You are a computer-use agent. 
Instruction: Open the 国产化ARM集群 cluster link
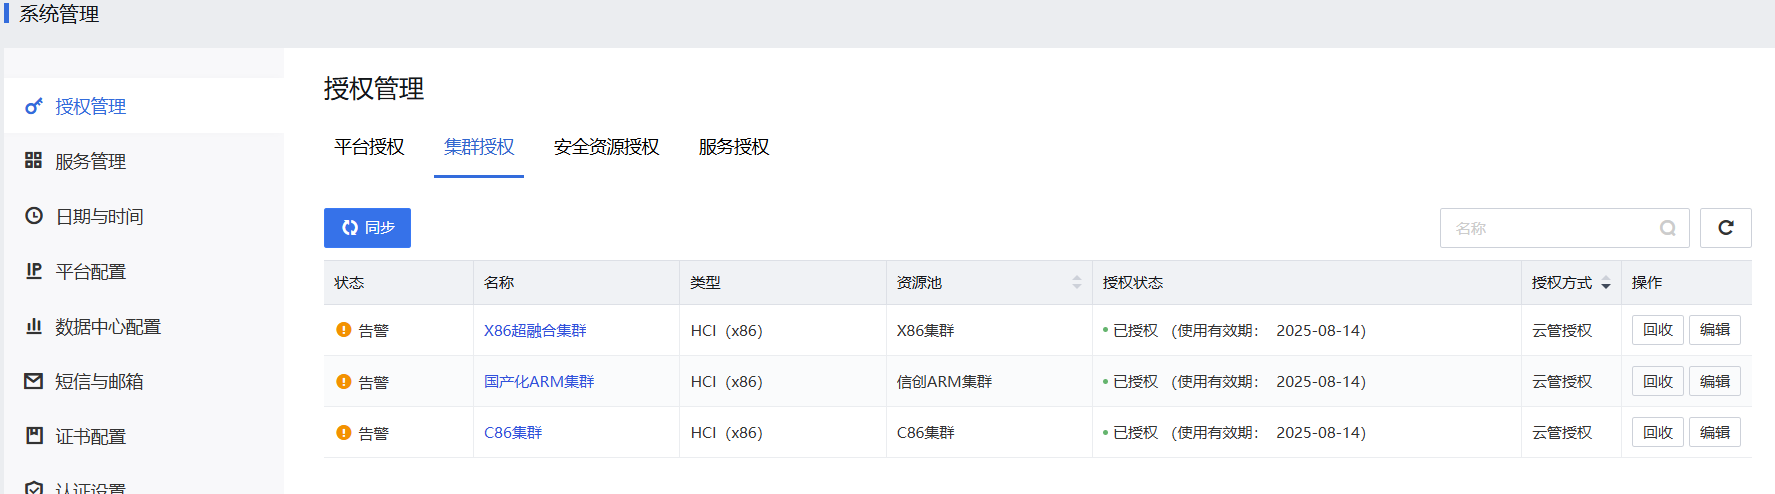tap(539, 382)
